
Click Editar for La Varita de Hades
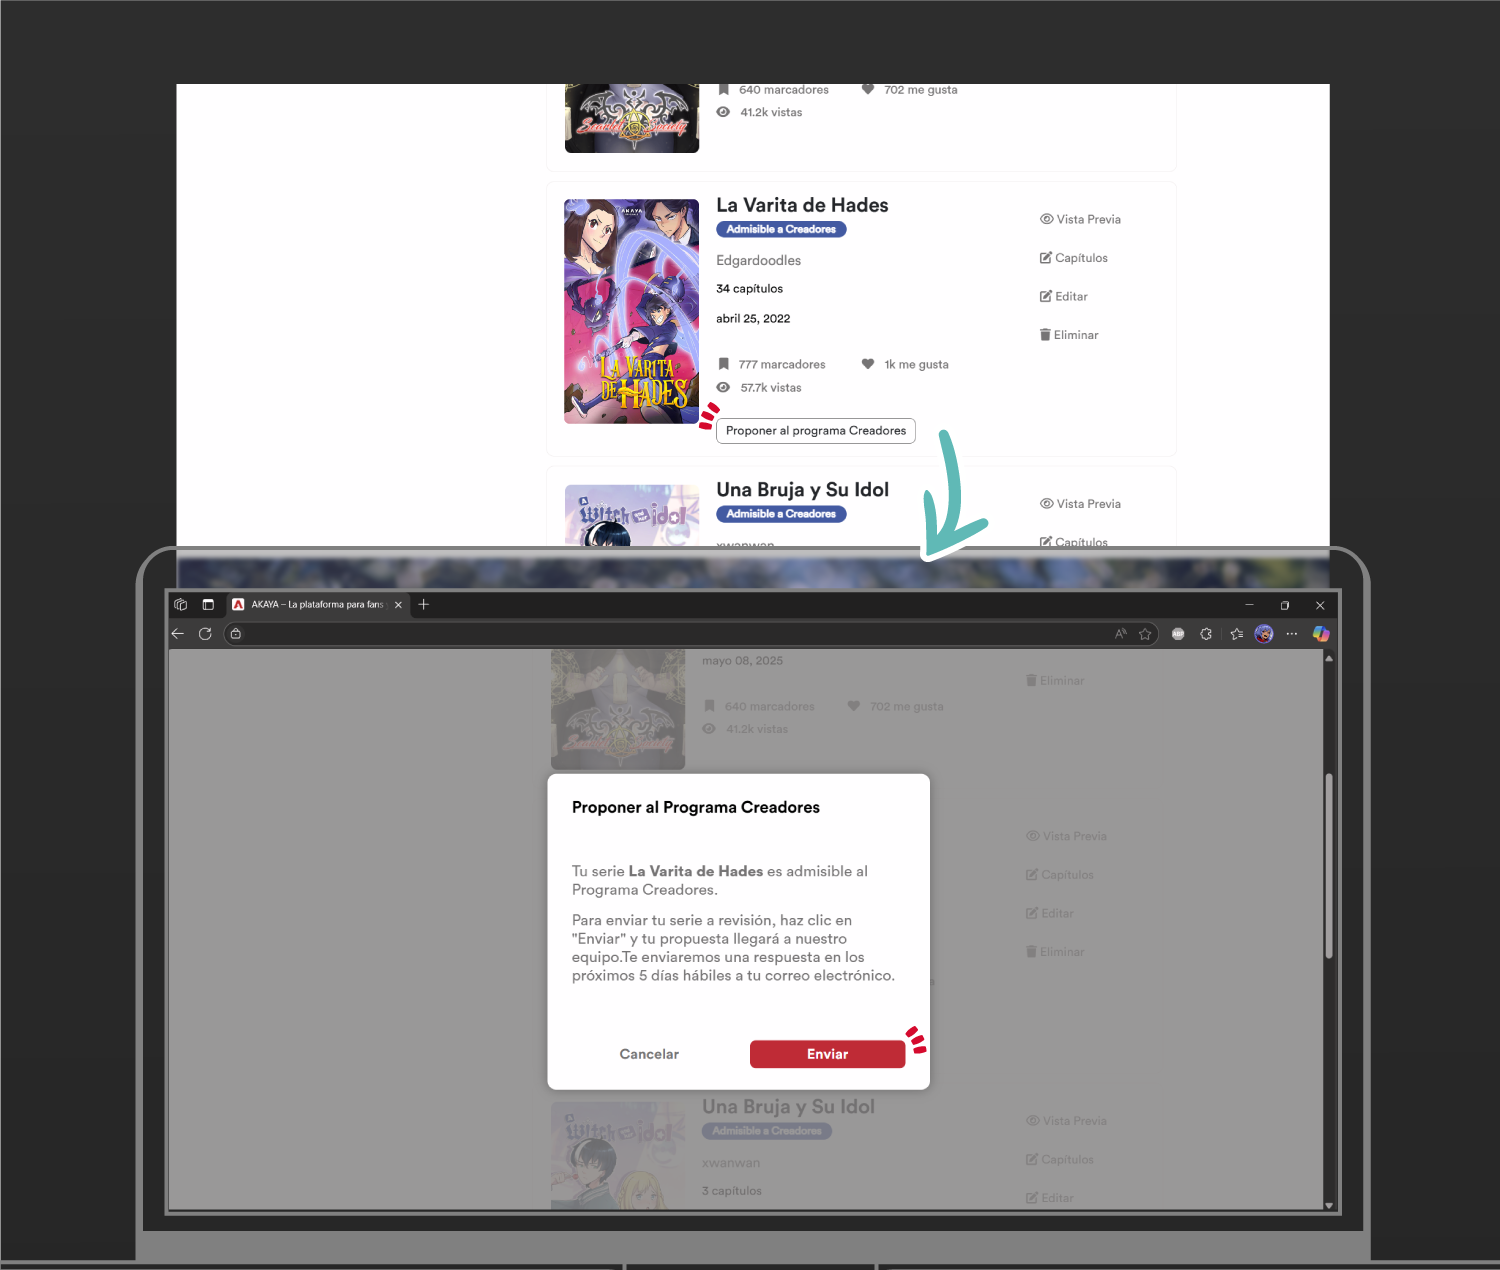[1064, 296]
